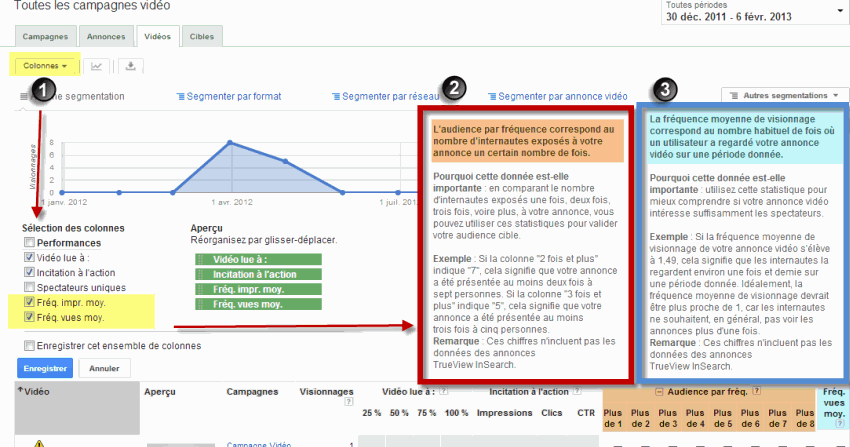Click the Clics column header
This screenshot has height=447, width=850.
(x=551, y=413)
